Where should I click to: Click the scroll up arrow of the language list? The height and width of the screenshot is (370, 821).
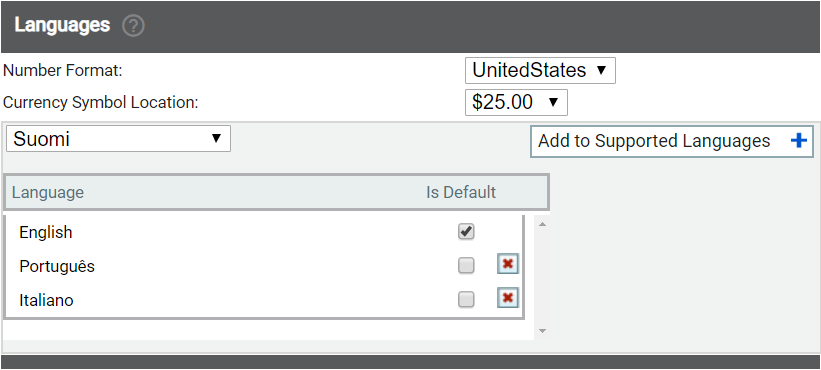(542, 225)
